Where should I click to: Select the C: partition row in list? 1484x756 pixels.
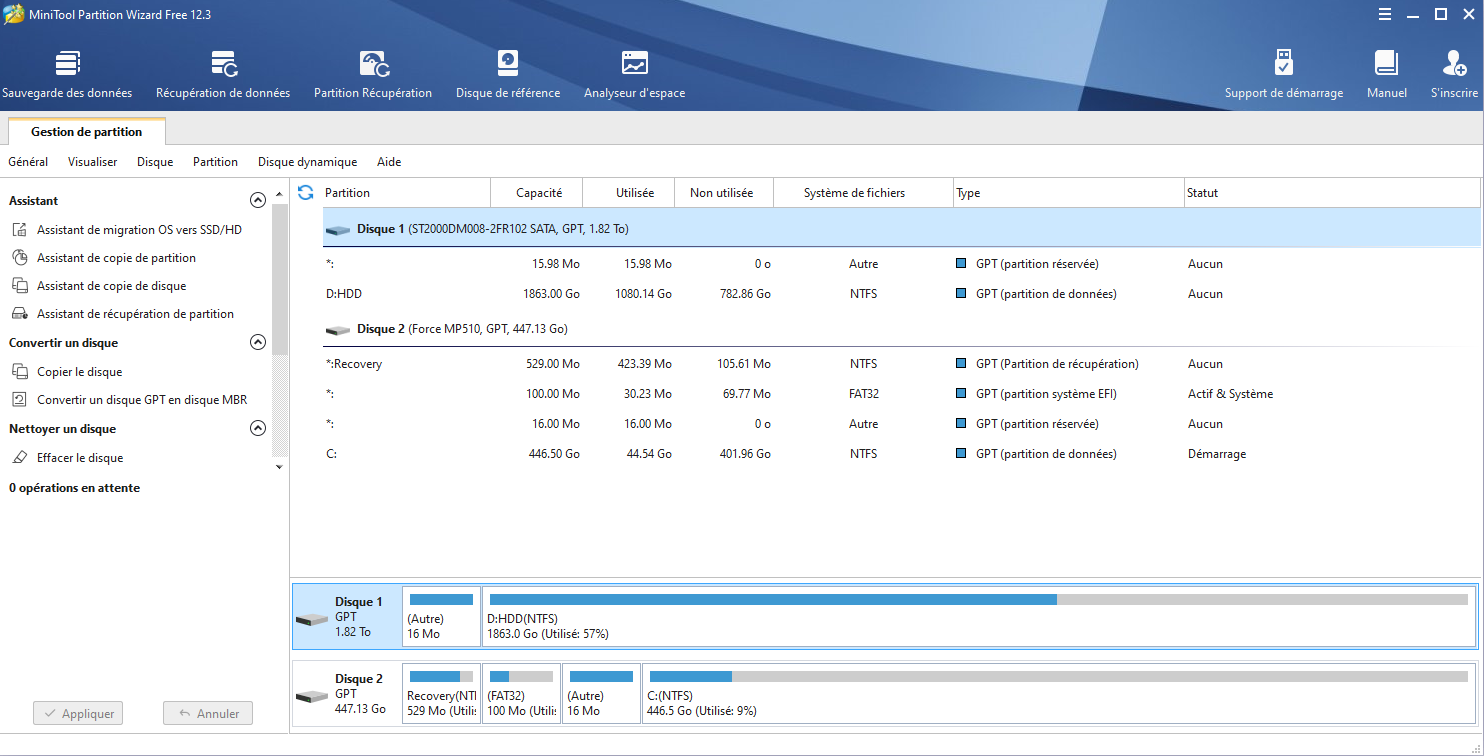[901, 454]
